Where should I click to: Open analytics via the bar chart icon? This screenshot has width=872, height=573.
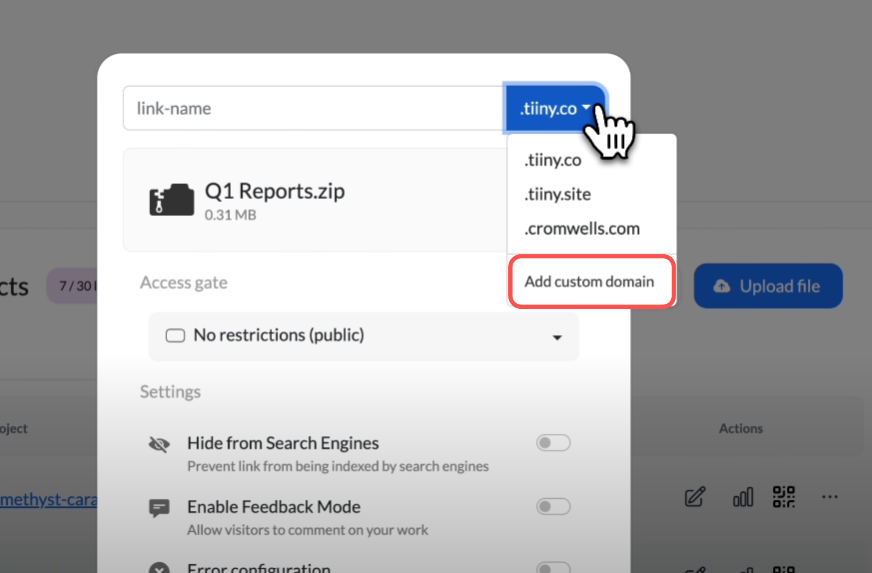[x=743, y=497]
